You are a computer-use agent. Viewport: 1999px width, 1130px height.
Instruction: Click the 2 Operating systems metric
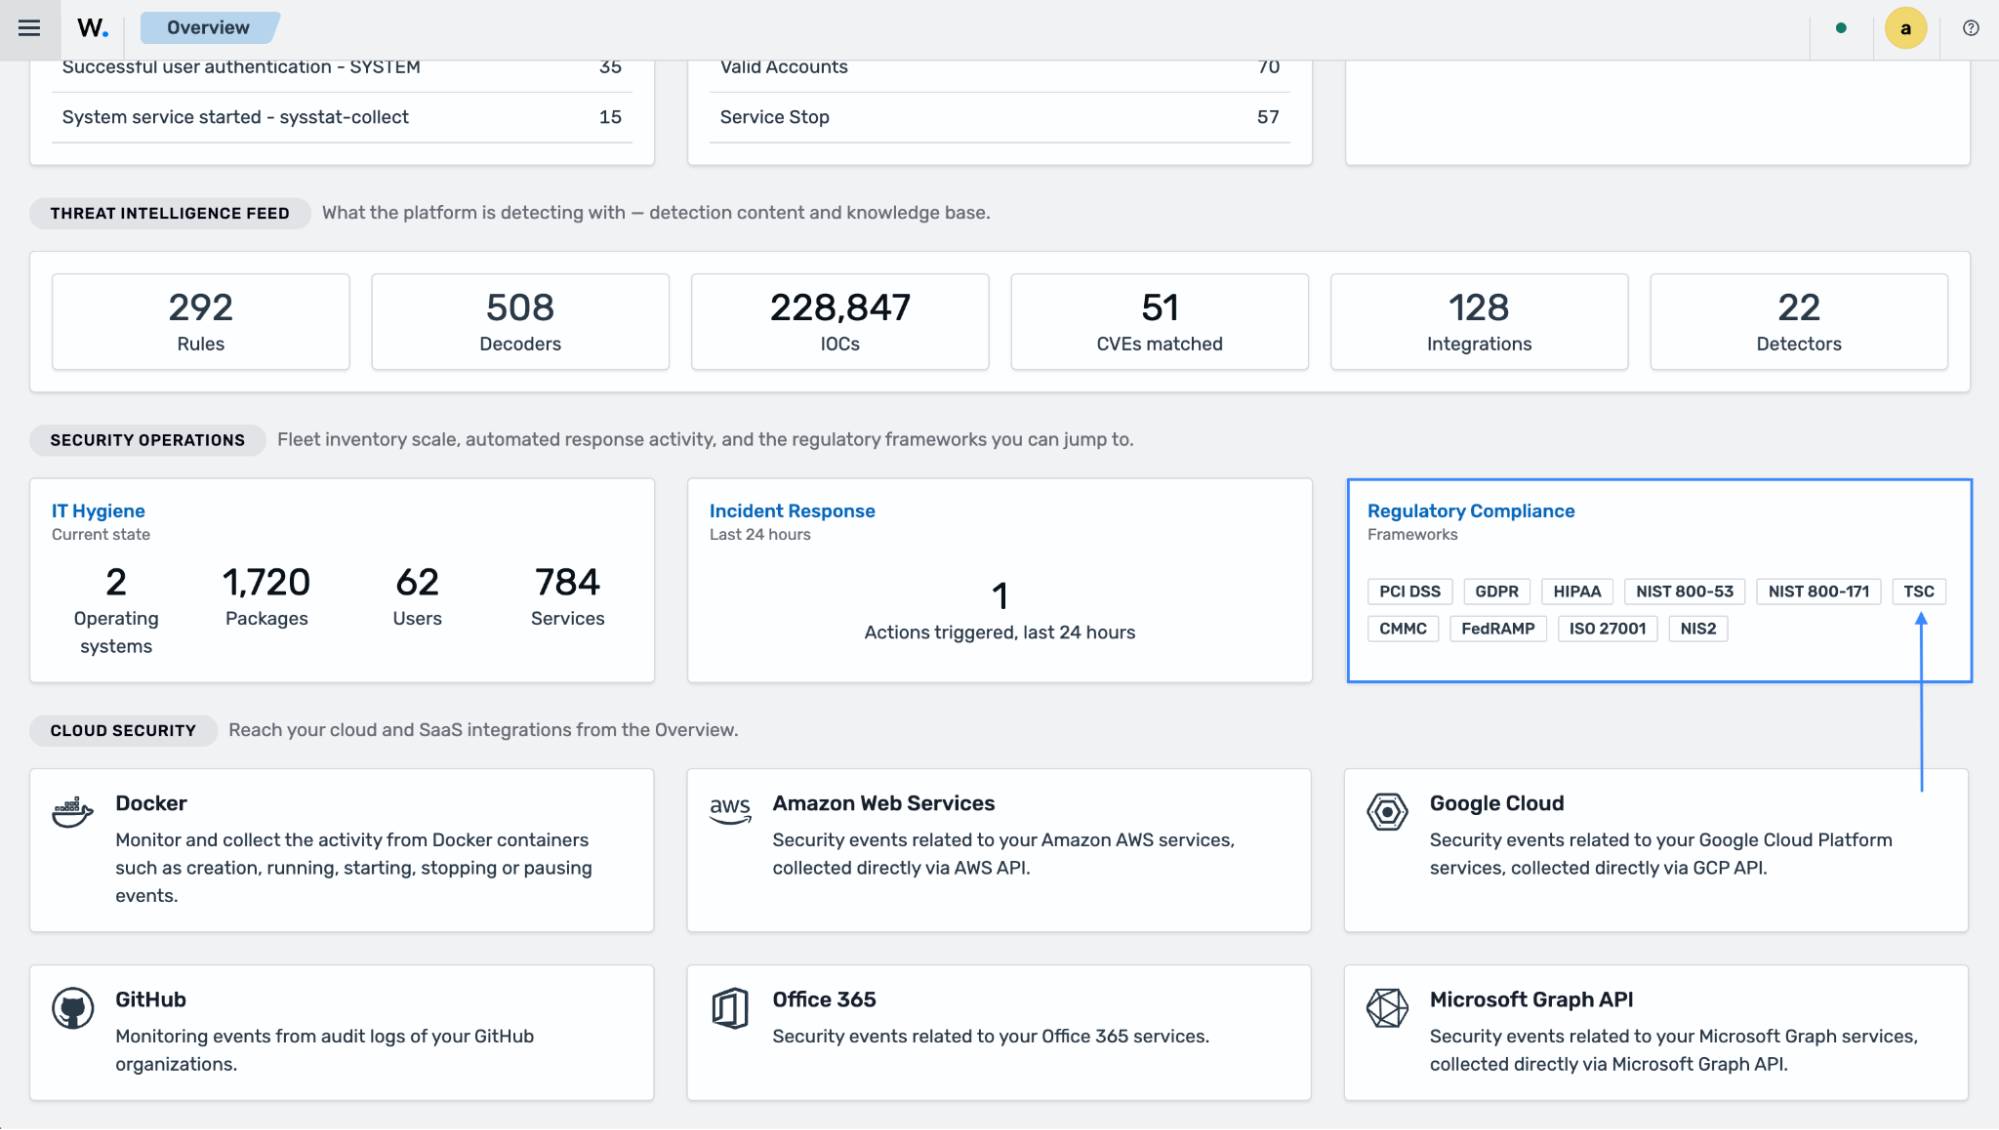116,609
